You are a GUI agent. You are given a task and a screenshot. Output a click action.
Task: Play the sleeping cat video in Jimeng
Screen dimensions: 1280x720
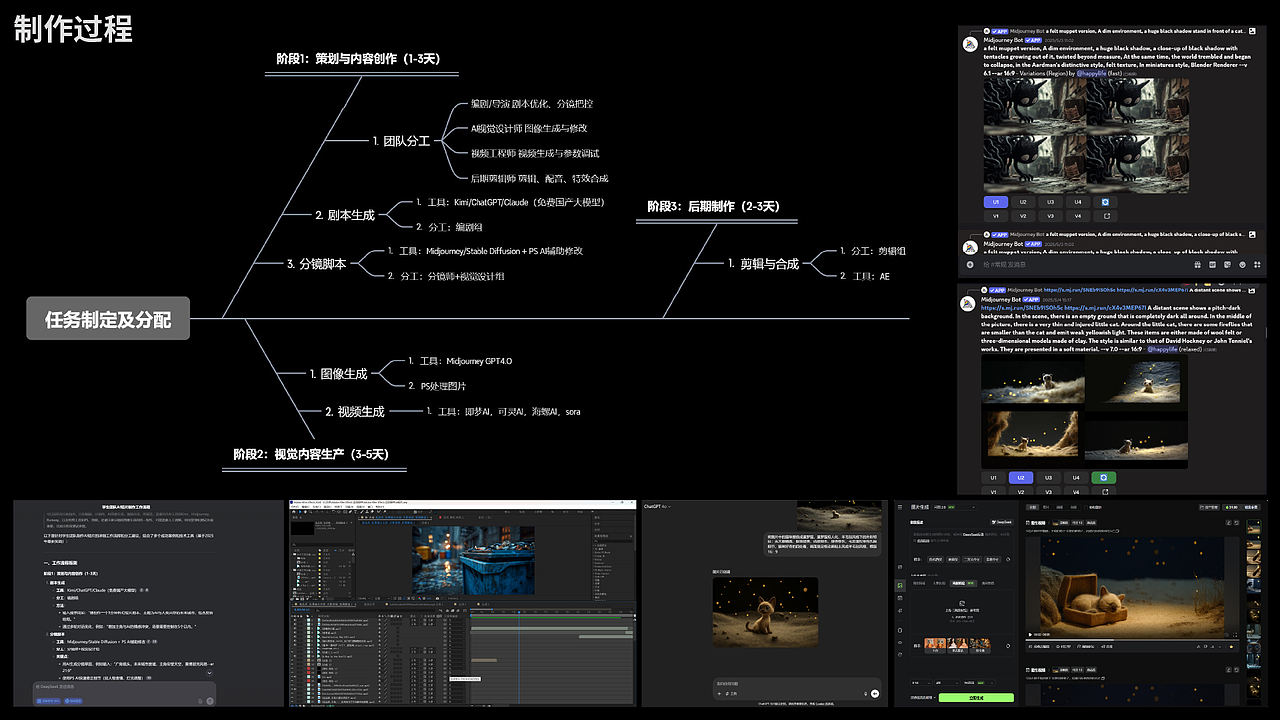[x=1031, y=635]
